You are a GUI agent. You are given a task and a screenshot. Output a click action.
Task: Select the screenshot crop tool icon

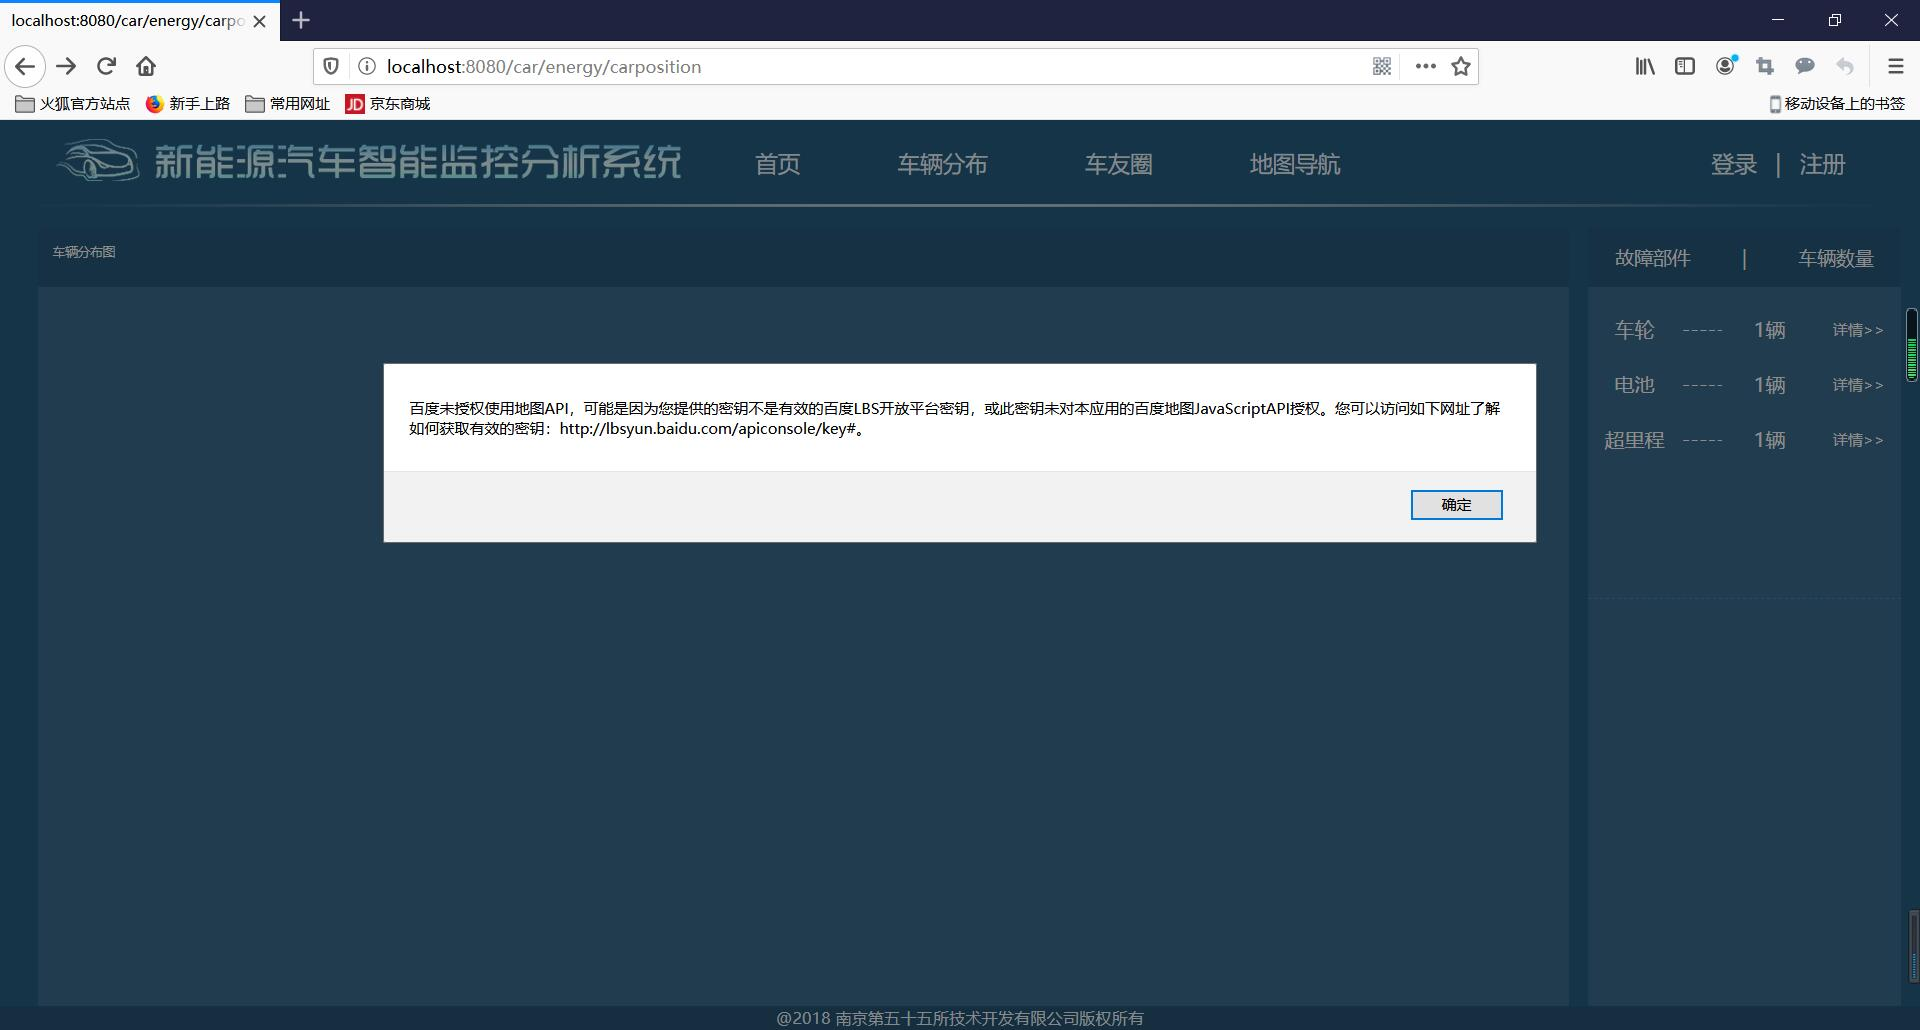point(1765,66)
